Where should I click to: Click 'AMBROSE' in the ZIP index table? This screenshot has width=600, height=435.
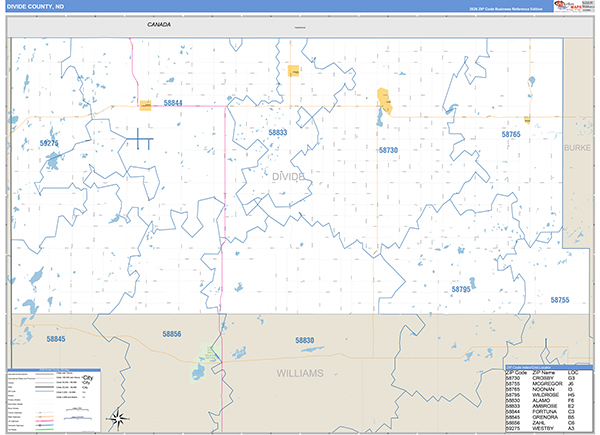(545, 406)
